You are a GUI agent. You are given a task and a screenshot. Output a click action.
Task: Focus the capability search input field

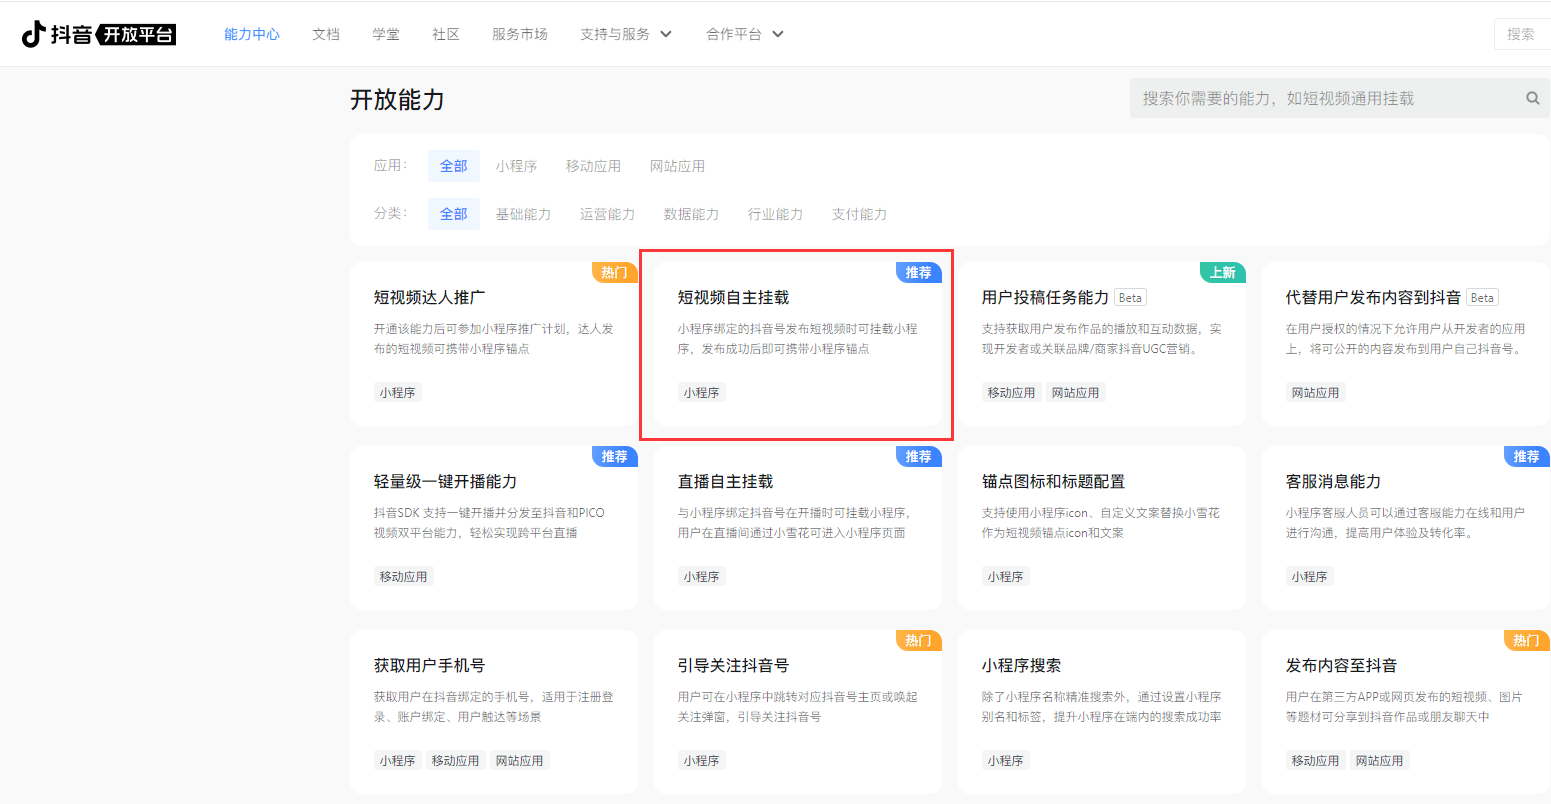click(1320, 98)
